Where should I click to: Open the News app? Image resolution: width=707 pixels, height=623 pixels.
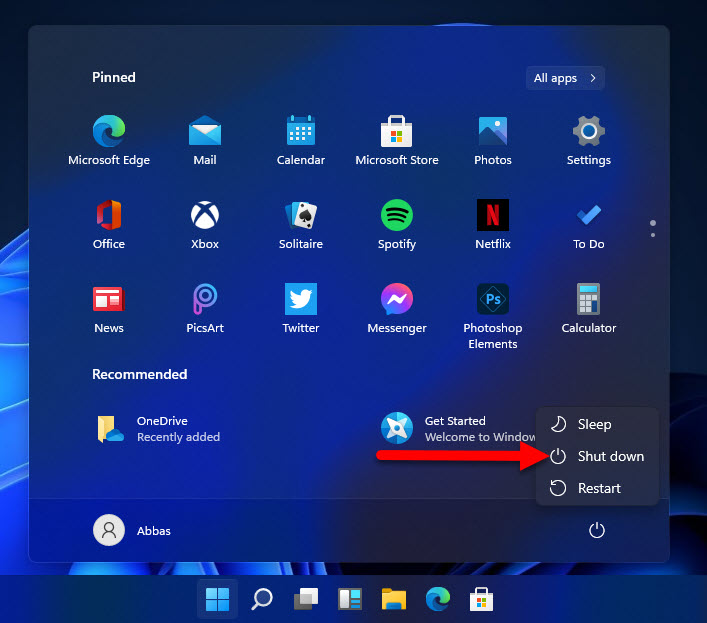pyautogui.click(x=109, y=309)
